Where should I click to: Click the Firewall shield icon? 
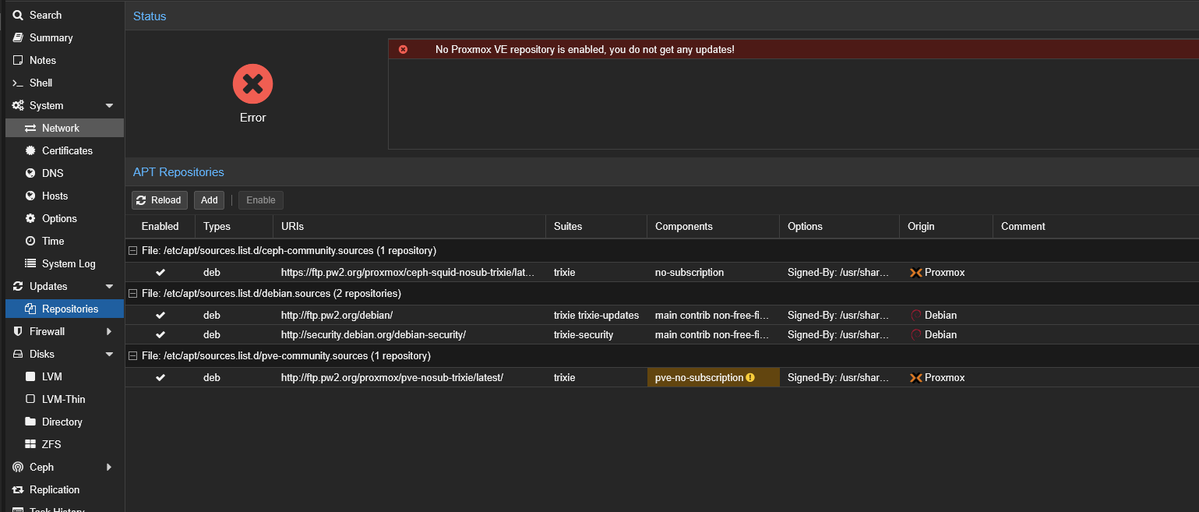[x=18, y=332]
